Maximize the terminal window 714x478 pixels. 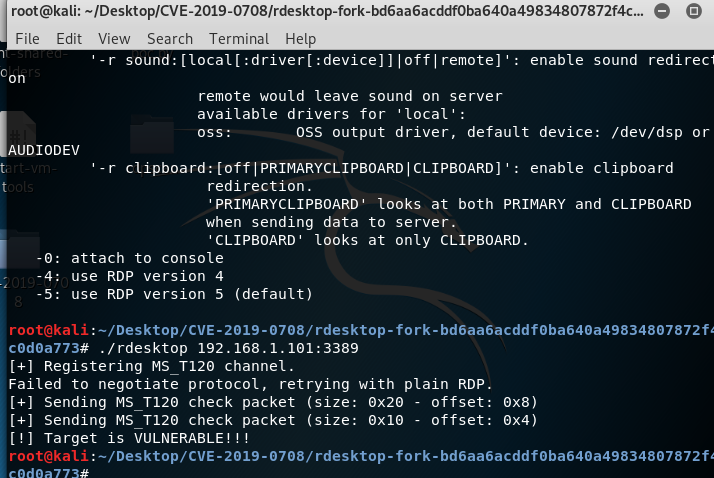[x=694, y=11]
